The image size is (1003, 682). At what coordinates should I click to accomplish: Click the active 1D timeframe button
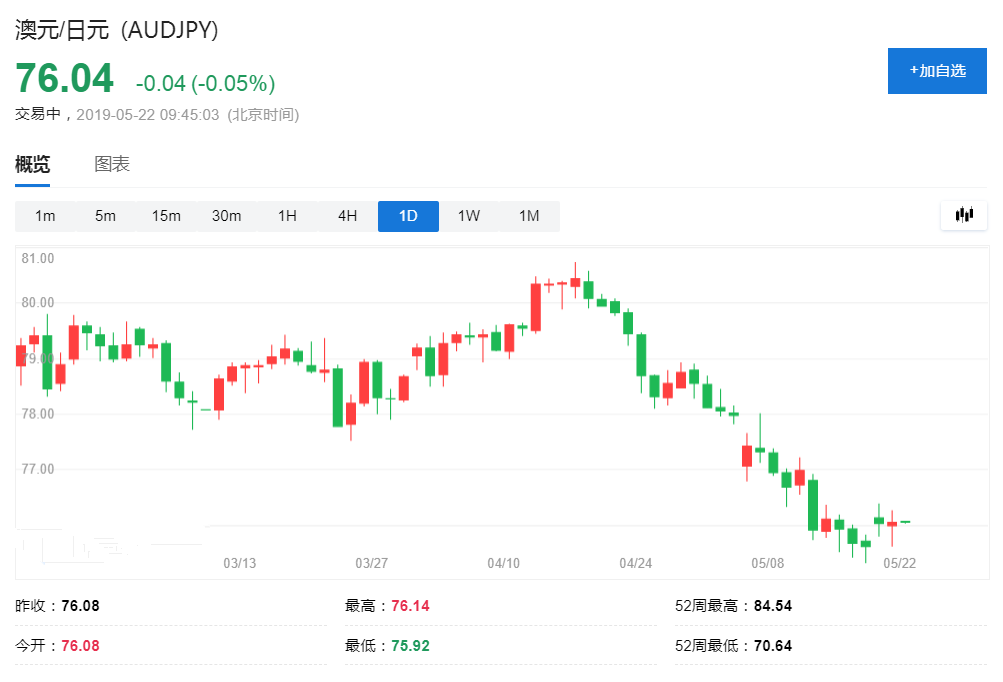408,216
